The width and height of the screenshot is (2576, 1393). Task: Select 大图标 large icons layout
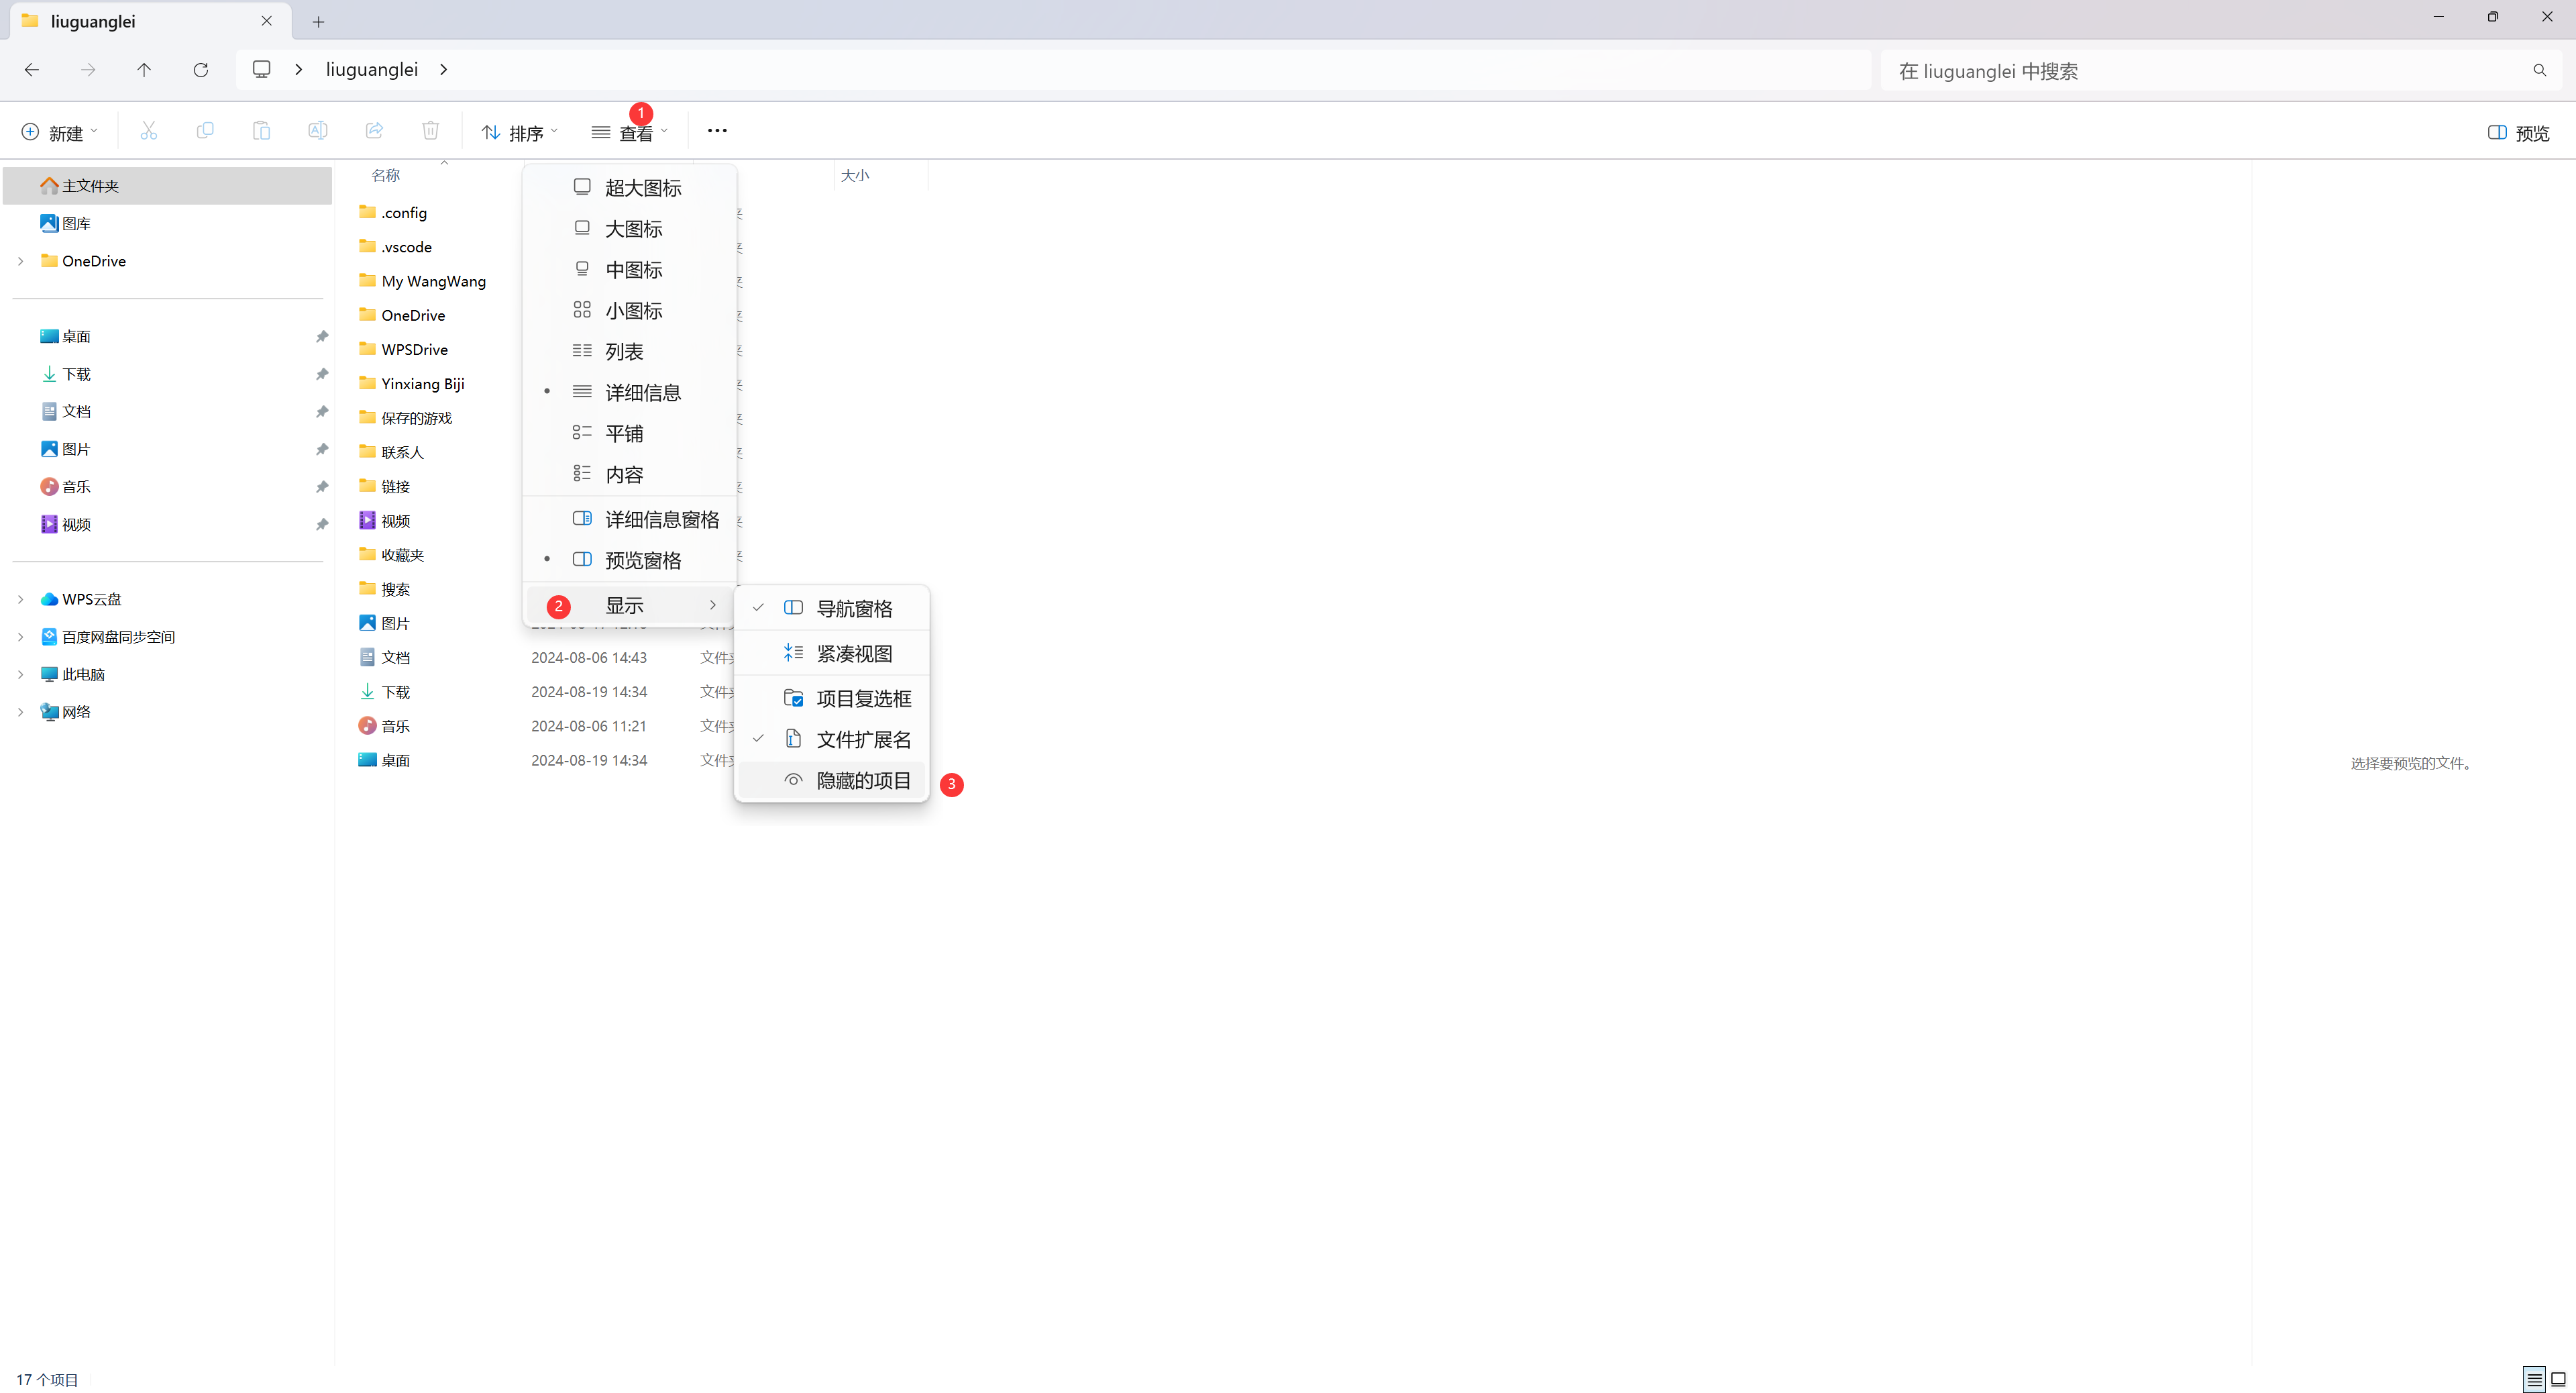coord(633,229)
